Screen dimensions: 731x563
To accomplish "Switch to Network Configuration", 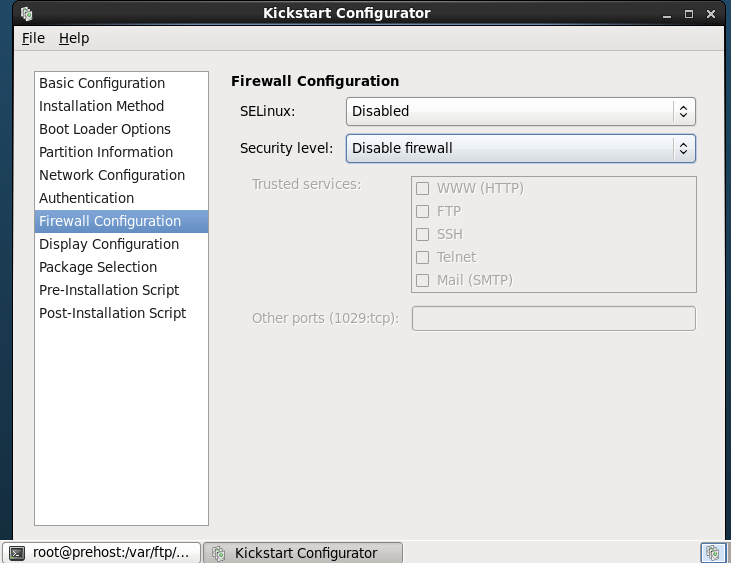I will pyautogui.click(x=121, y=175).
